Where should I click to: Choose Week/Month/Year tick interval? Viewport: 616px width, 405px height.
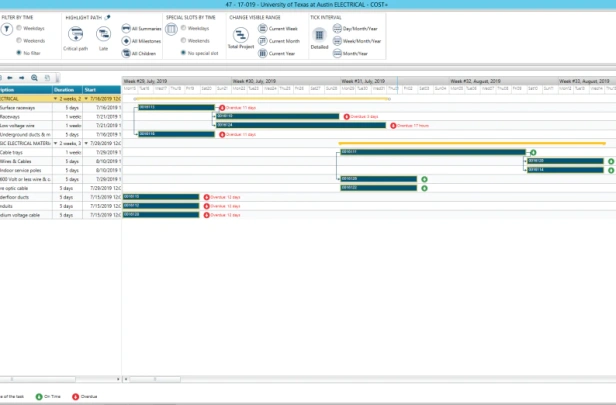pos(357,41)
